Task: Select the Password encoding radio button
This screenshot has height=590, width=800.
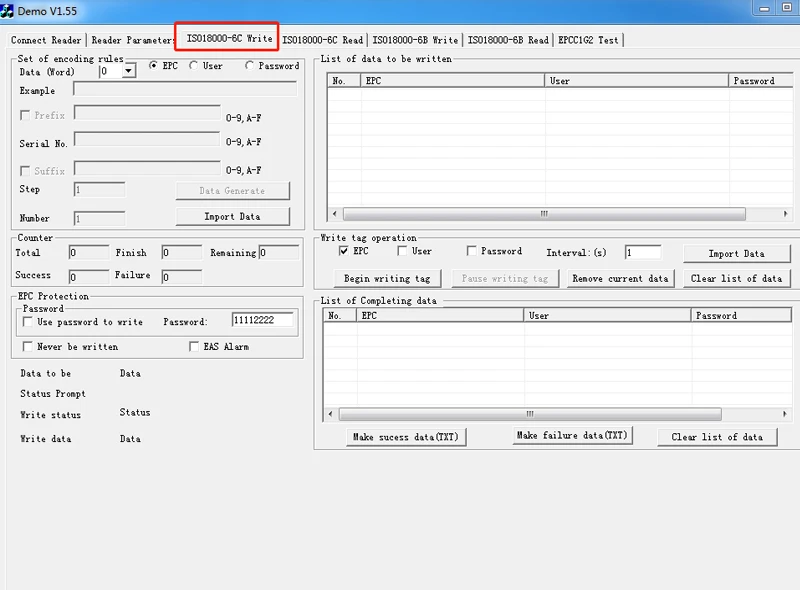Action: point(249,65)
